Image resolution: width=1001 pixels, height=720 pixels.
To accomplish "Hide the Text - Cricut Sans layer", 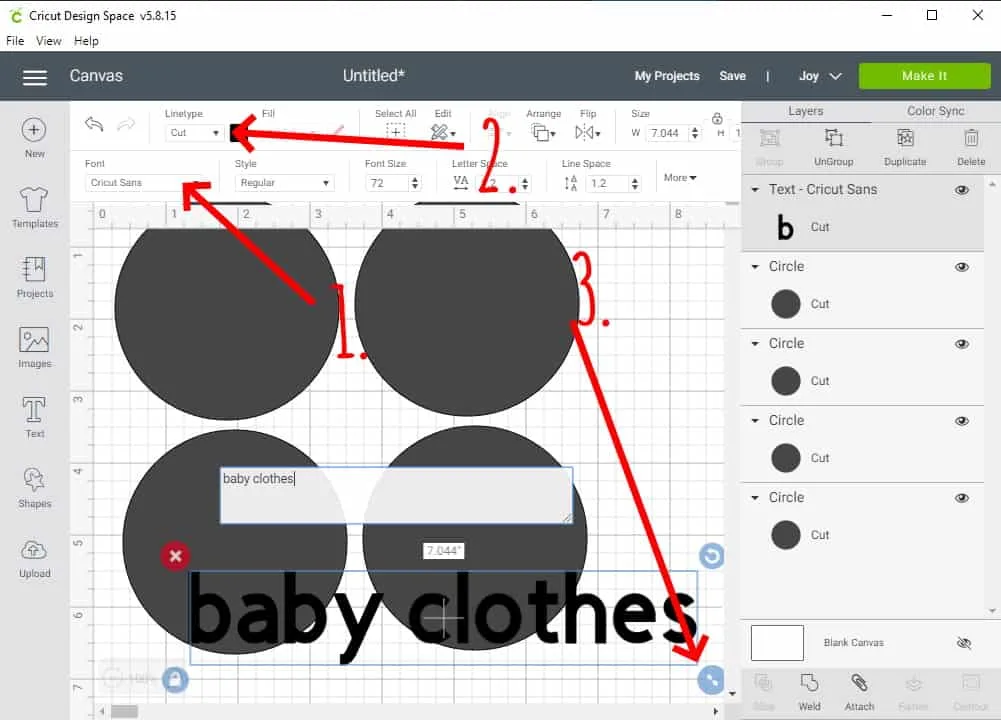I will [961, 190].
